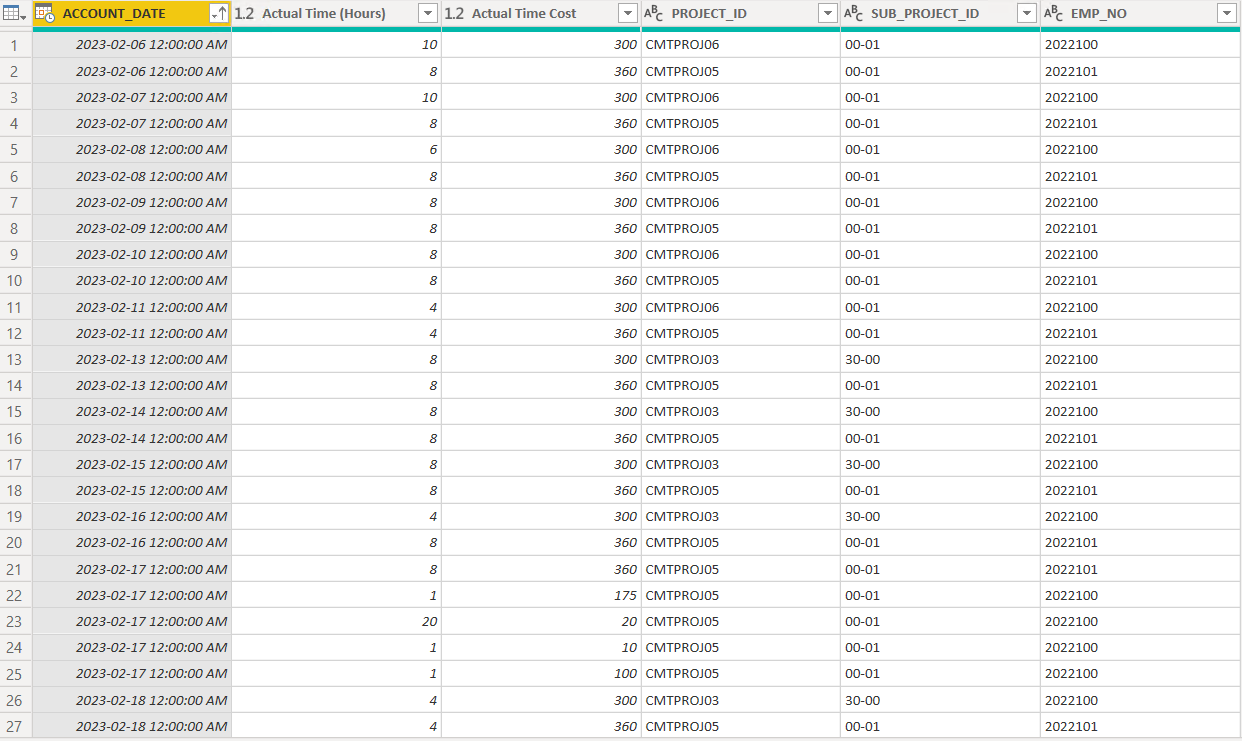Change ACCOUNT_DATE data type via date/time icon

(45, 14)
